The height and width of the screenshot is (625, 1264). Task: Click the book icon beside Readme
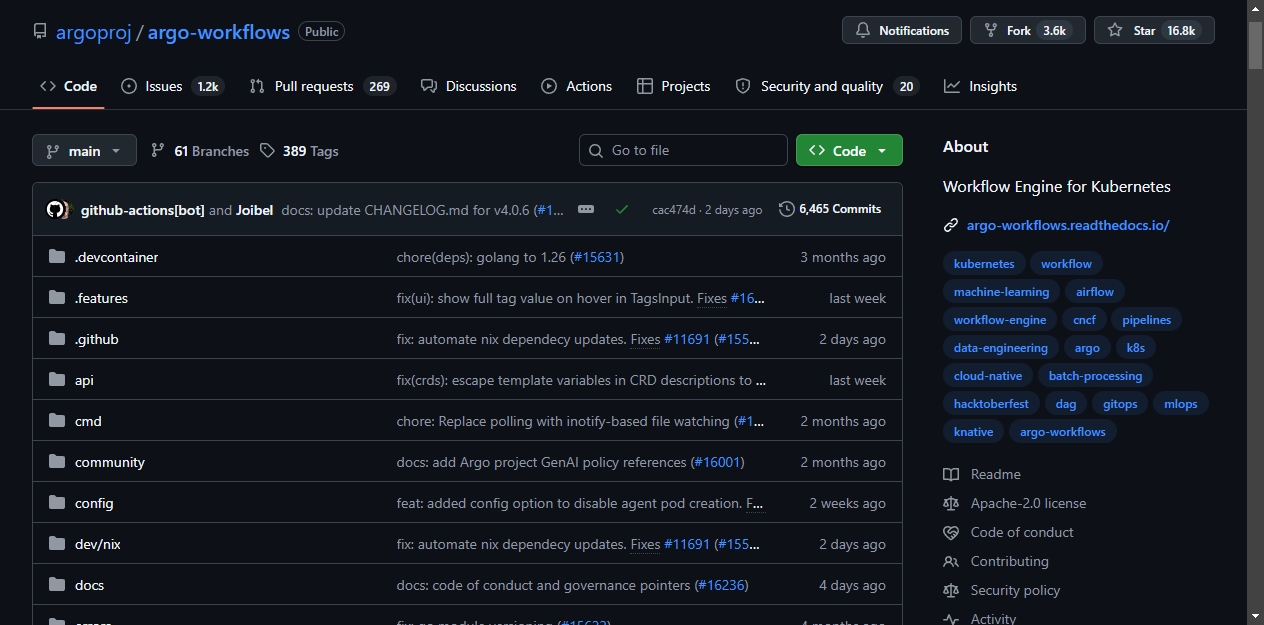pos(951,474)
